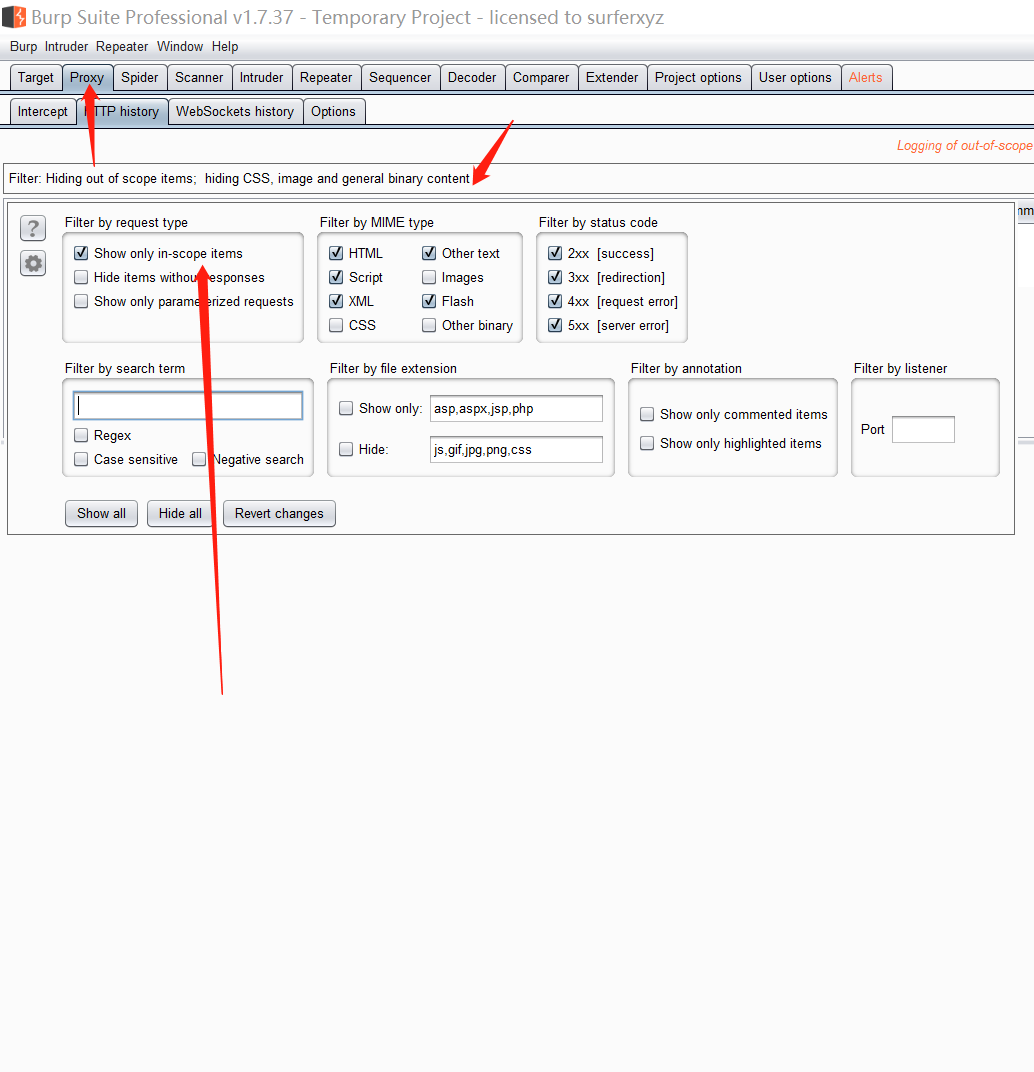Click Revert changes to reset the filter
Viewport: 1034px width, 1072px height.
pyautogui.click(x=278, y=513)
